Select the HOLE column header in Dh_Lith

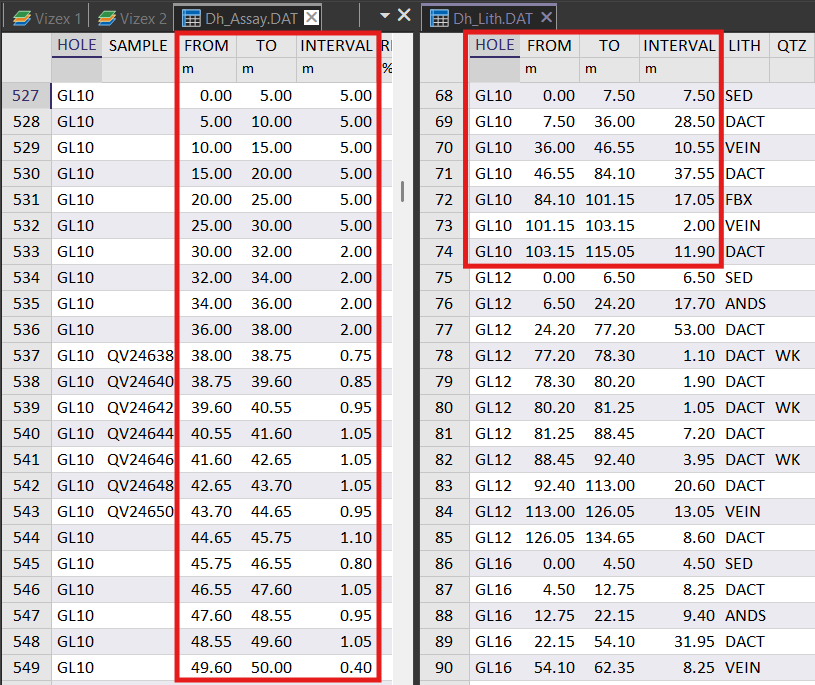click(x=495, y=45)
